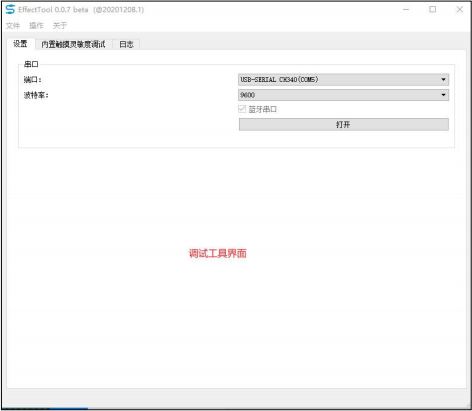The height and width of the screenshot is (411, 472).
Task: Expand the 端口 USB-SERIAL CH340 dropdown
Action: tap(343, 79)
